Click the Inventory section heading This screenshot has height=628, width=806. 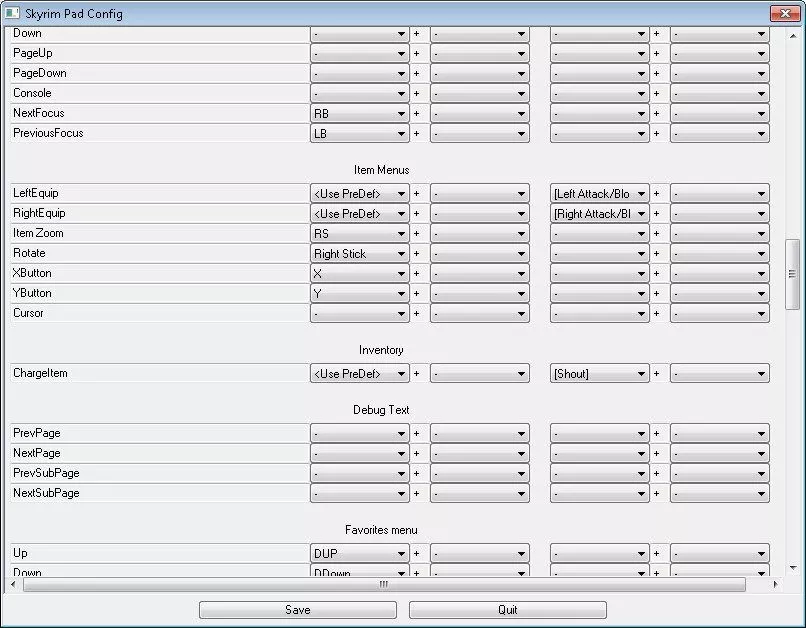[381, 350]
